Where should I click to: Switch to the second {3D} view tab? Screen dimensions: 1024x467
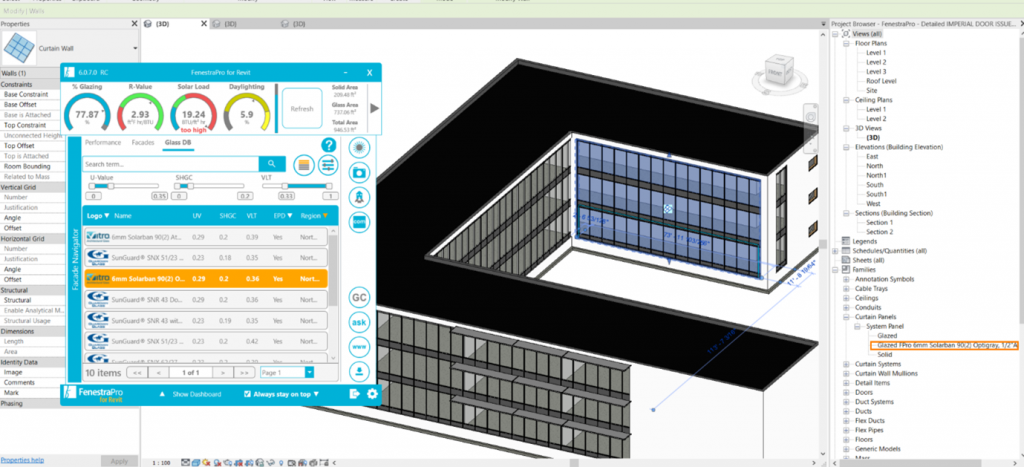[231, 24]
